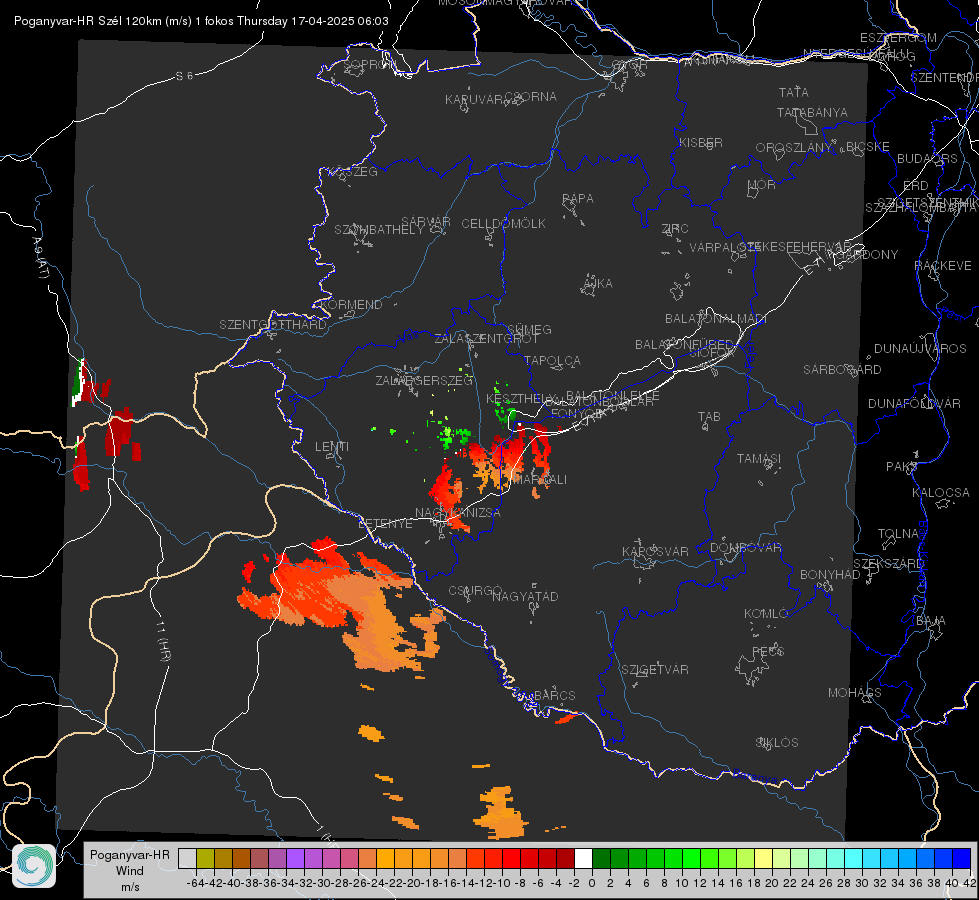Click the dark green swatch between 0 and 2
979x900 pixels.
pyautogui.click(x=601, y=858)
